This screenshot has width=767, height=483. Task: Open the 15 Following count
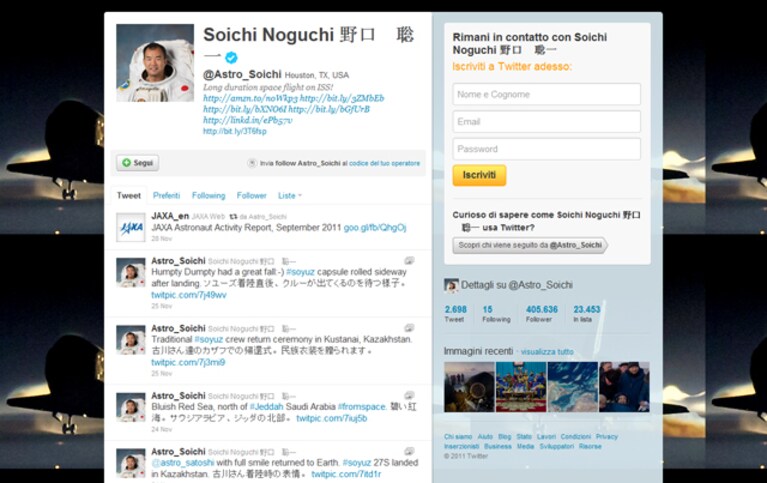(496, 314)
